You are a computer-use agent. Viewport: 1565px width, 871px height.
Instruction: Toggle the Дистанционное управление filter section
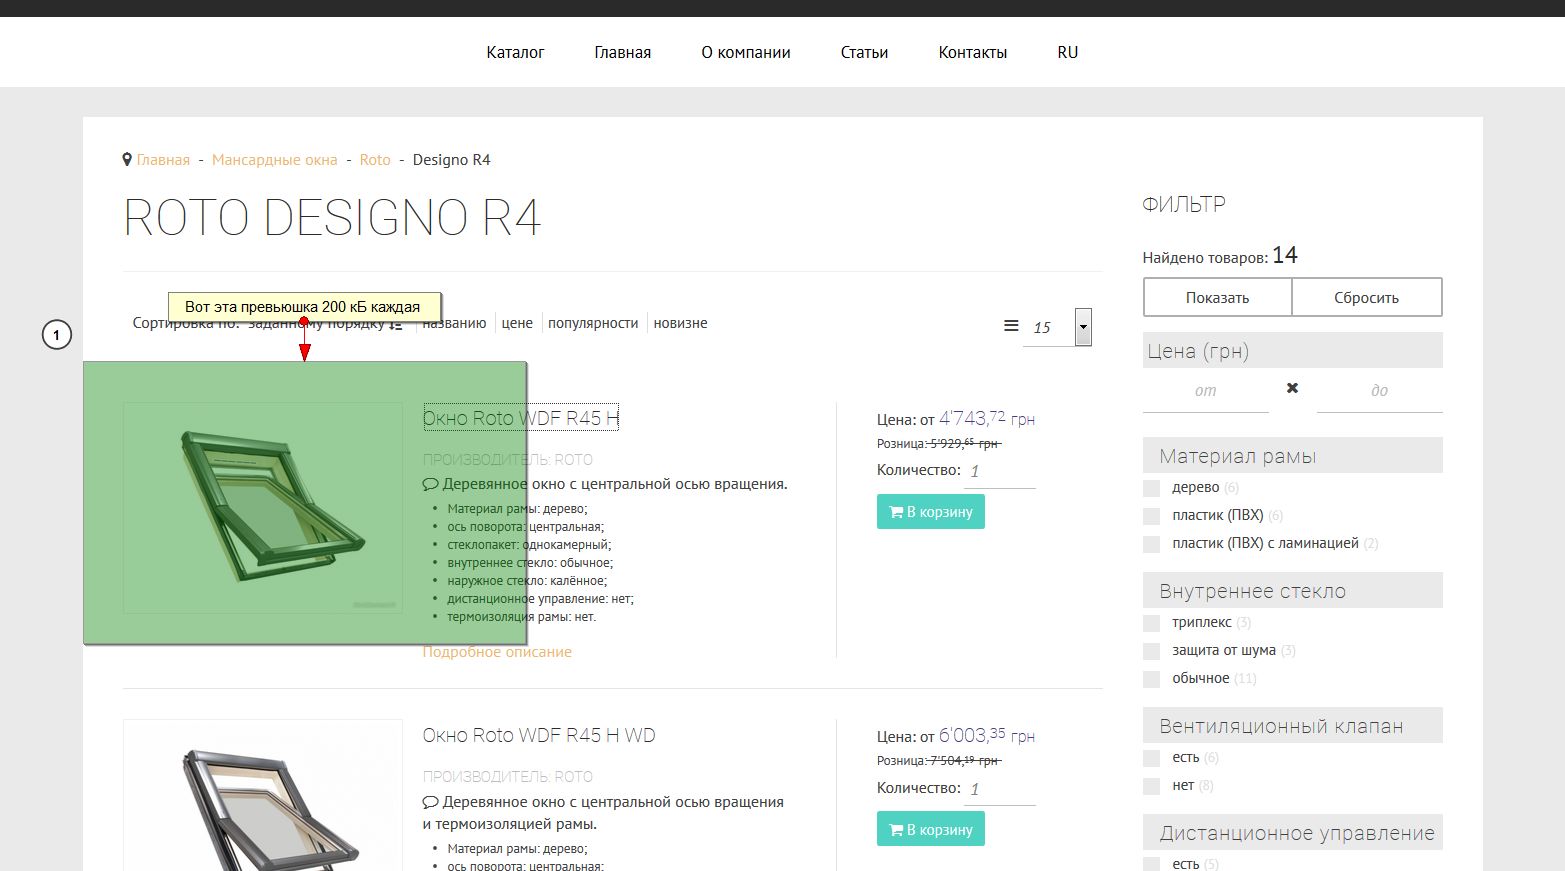tap(1292, 833)
